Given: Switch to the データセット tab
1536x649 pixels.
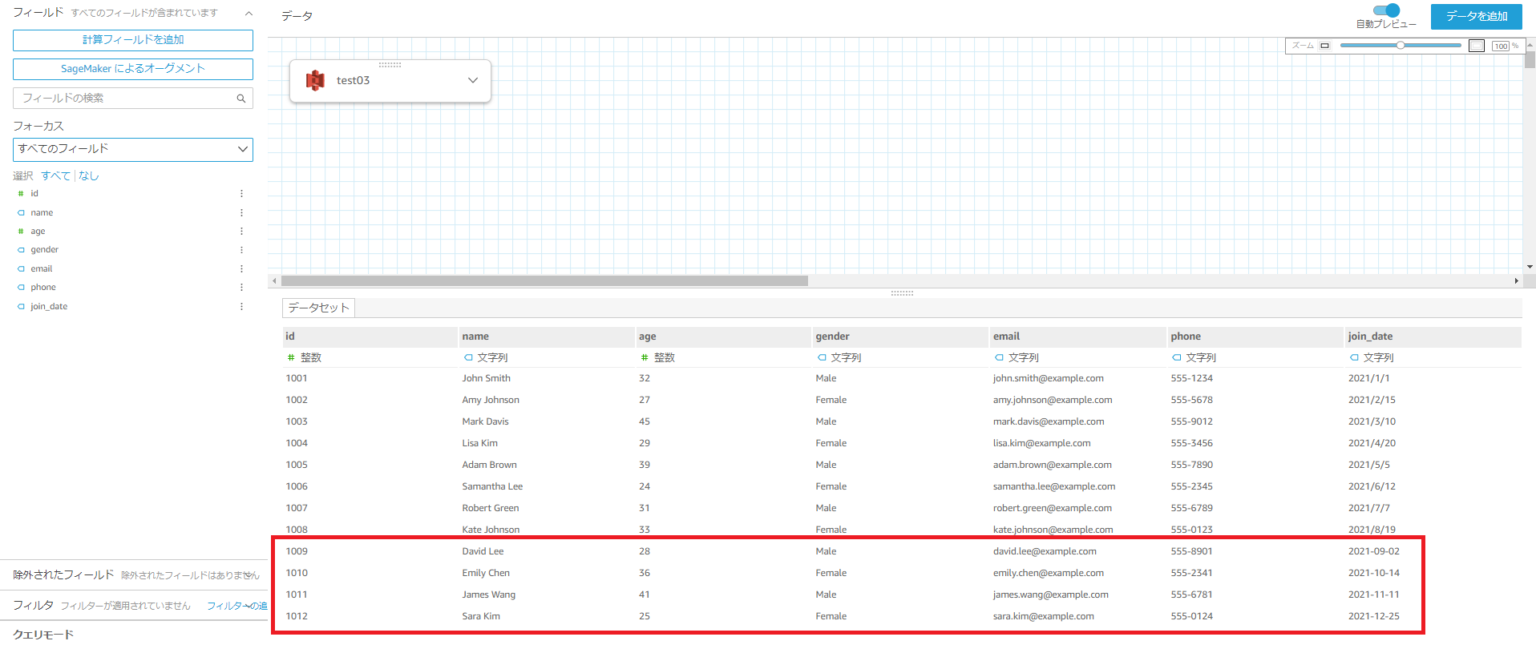Looking at the screenshot, I should (318, 307).
